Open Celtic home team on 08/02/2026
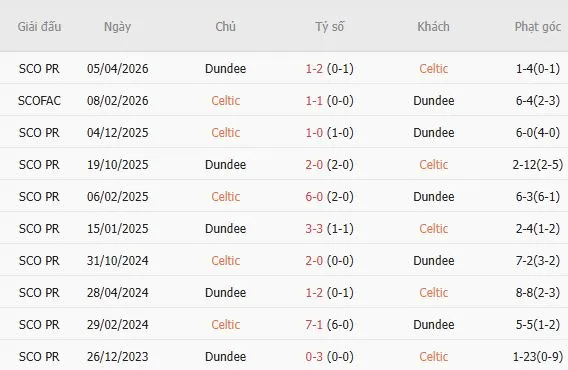This screenshot has width=568, height=370. pos(225,101)
